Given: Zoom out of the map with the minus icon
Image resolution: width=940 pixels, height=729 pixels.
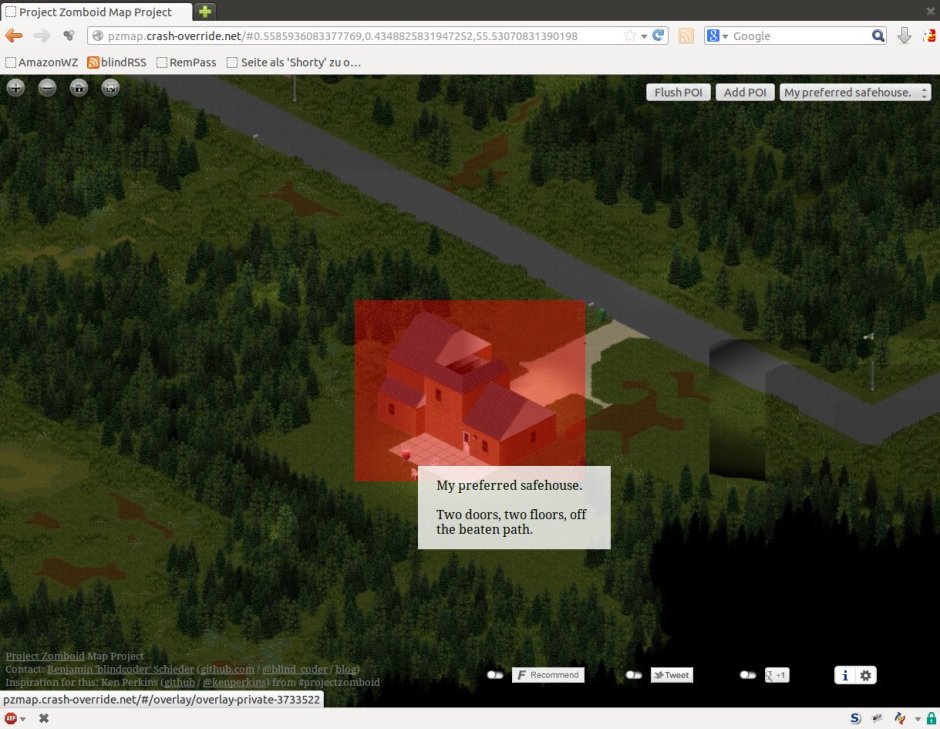Looking at the screenshot, I should [x=47, y=88].
